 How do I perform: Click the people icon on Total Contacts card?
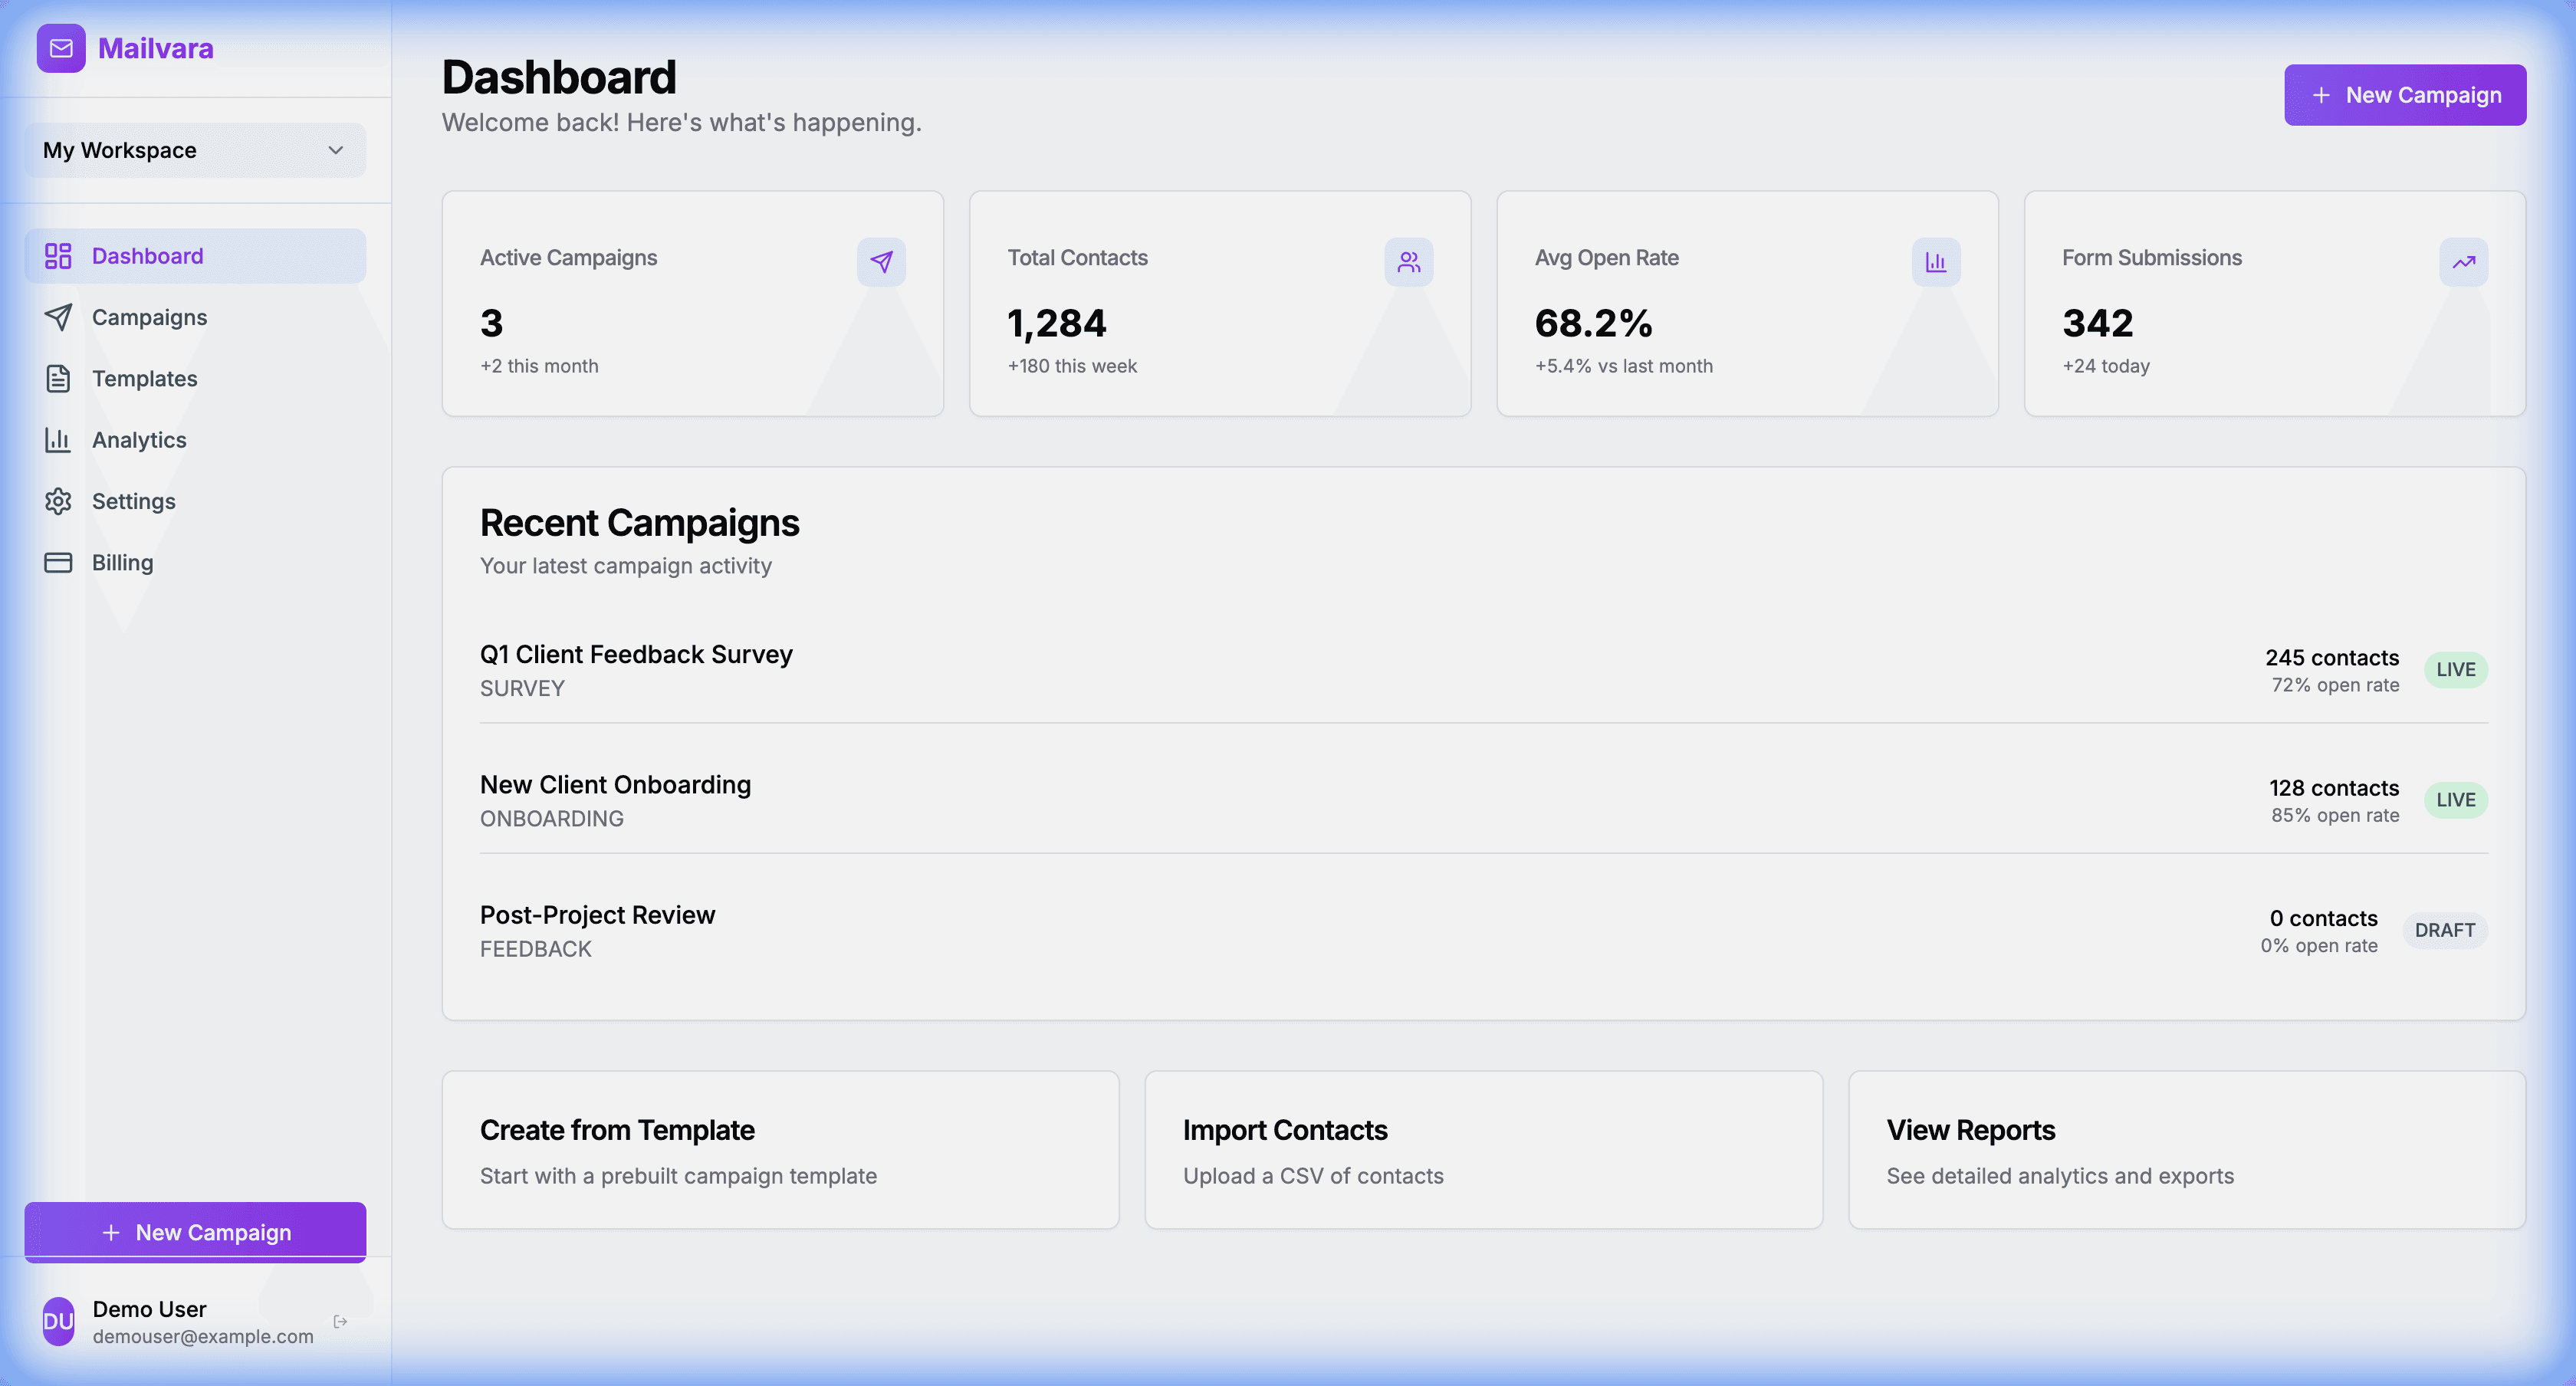coord(1408,262)
